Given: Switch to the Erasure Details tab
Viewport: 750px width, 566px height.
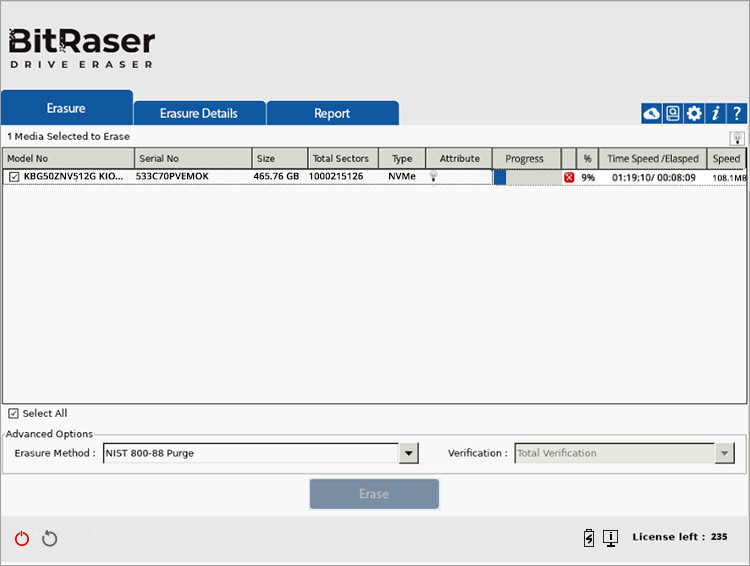Looking at the screenshot, I should (199, 113).
